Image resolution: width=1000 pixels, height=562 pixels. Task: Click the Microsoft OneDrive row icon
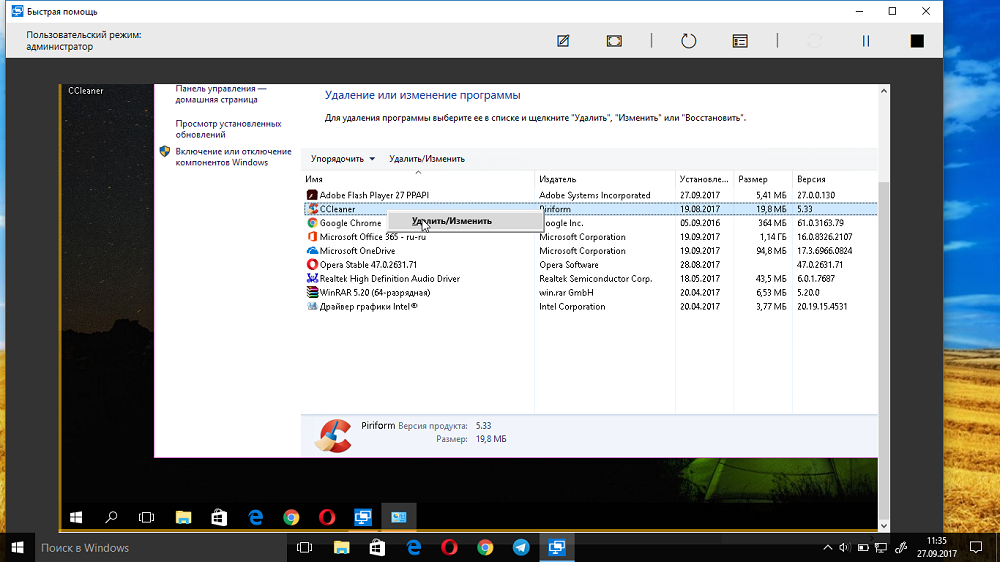click(312, 251)
